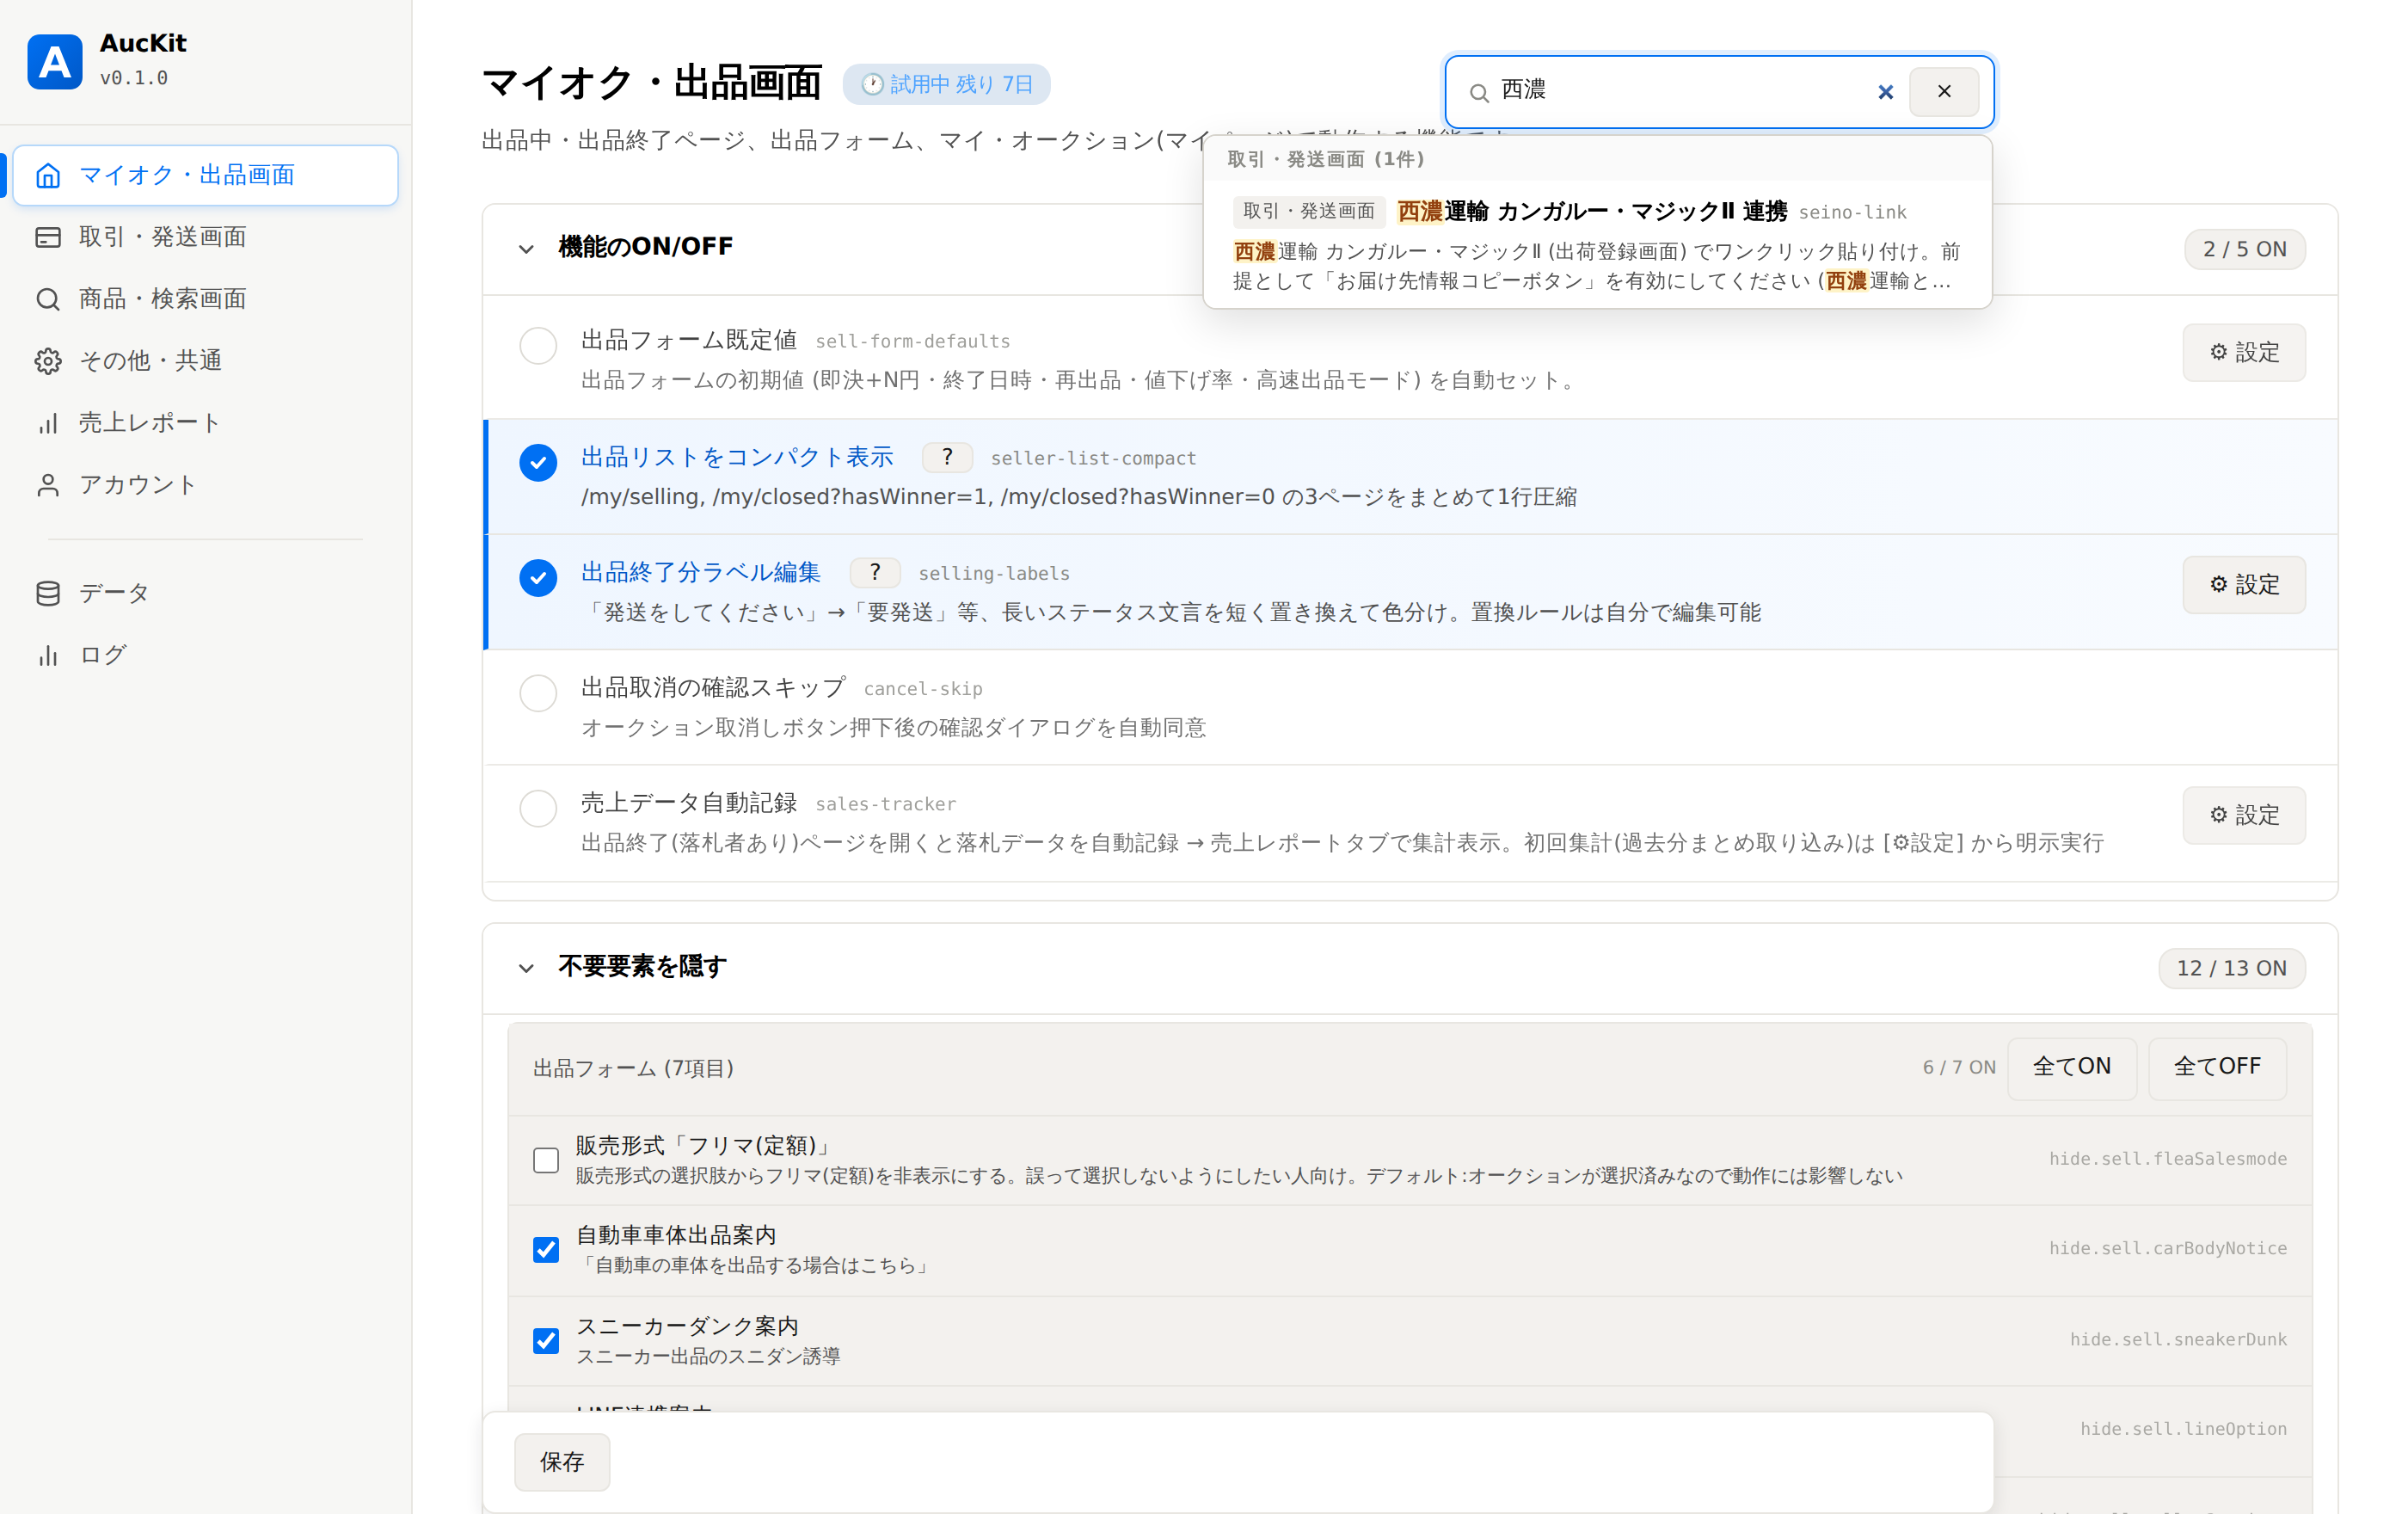Collapse the 不要要素を隠す section chevron
This screenshot has width=2408, height=1514.
point(526,968)
